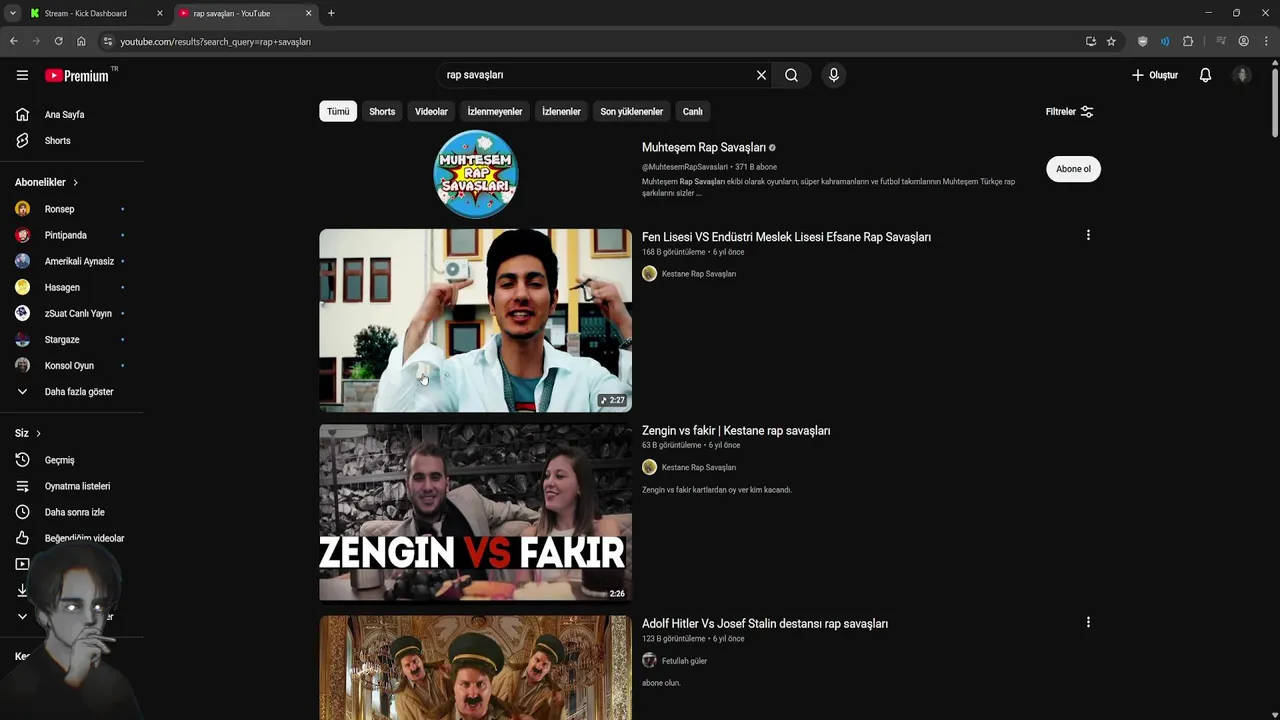Click the Shorts icon in sidebar
The height and width of the screenshot is (720, 1280).
(x=22, y=140)
